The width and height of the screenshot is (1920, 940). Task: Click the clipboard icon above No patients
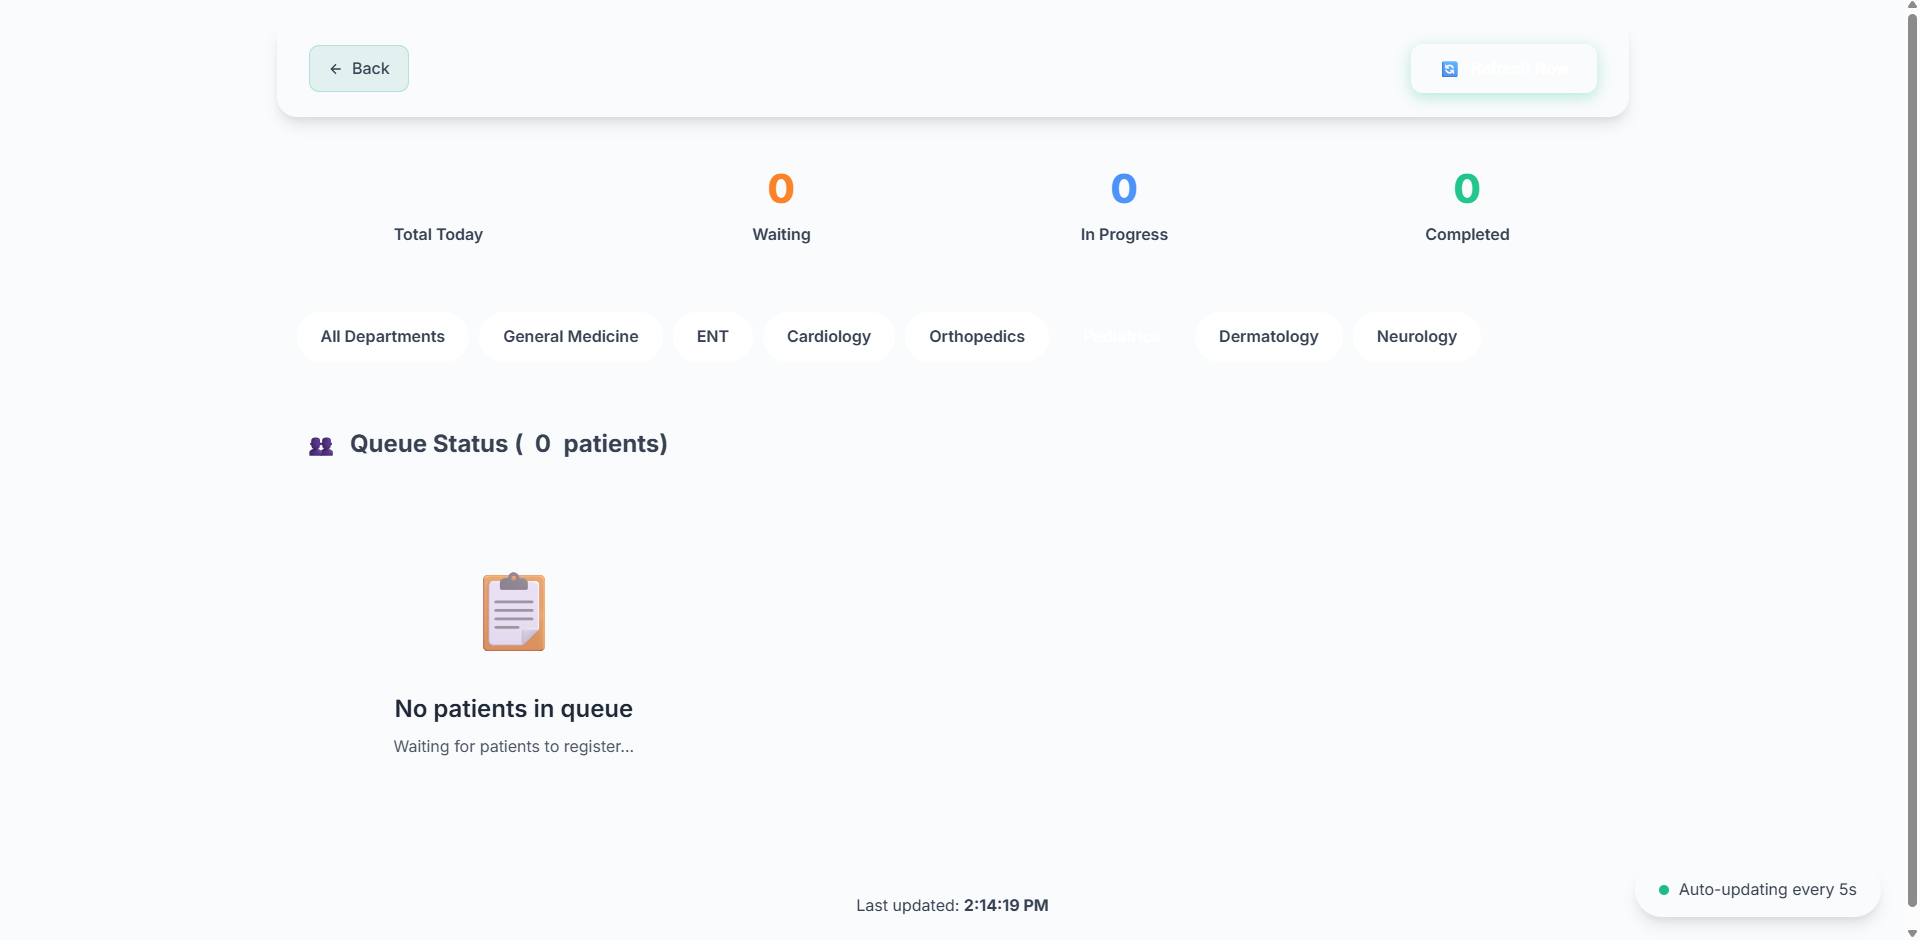pos(514,612)
